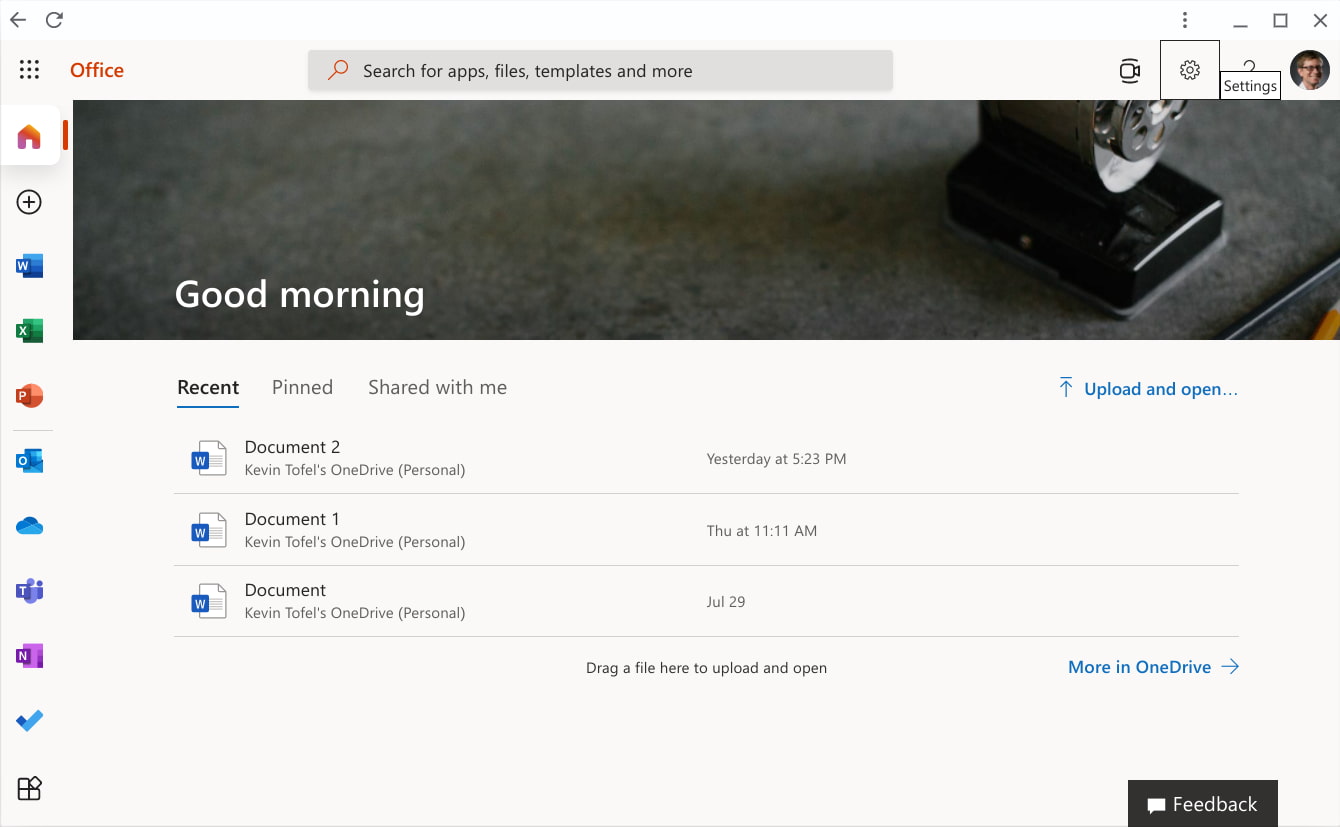
Task: Open OneNote from the sidebar
Action: click(x=29, y=656)
